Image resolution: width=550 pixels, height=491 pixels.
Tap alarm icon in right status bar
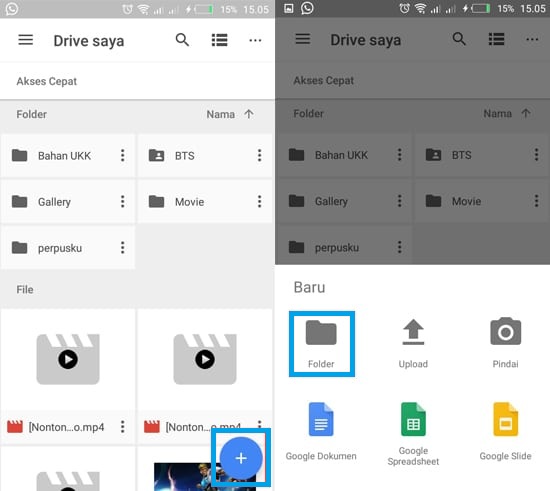click(404, 8)
